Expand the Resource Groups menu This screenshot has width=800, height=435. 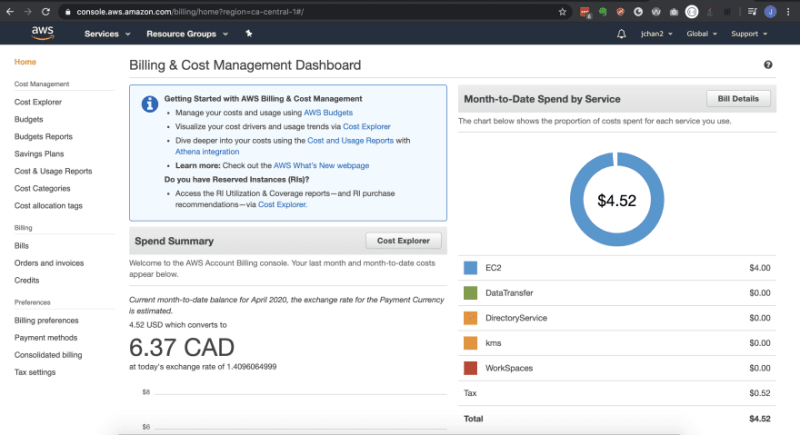click(x=187, y=34)
